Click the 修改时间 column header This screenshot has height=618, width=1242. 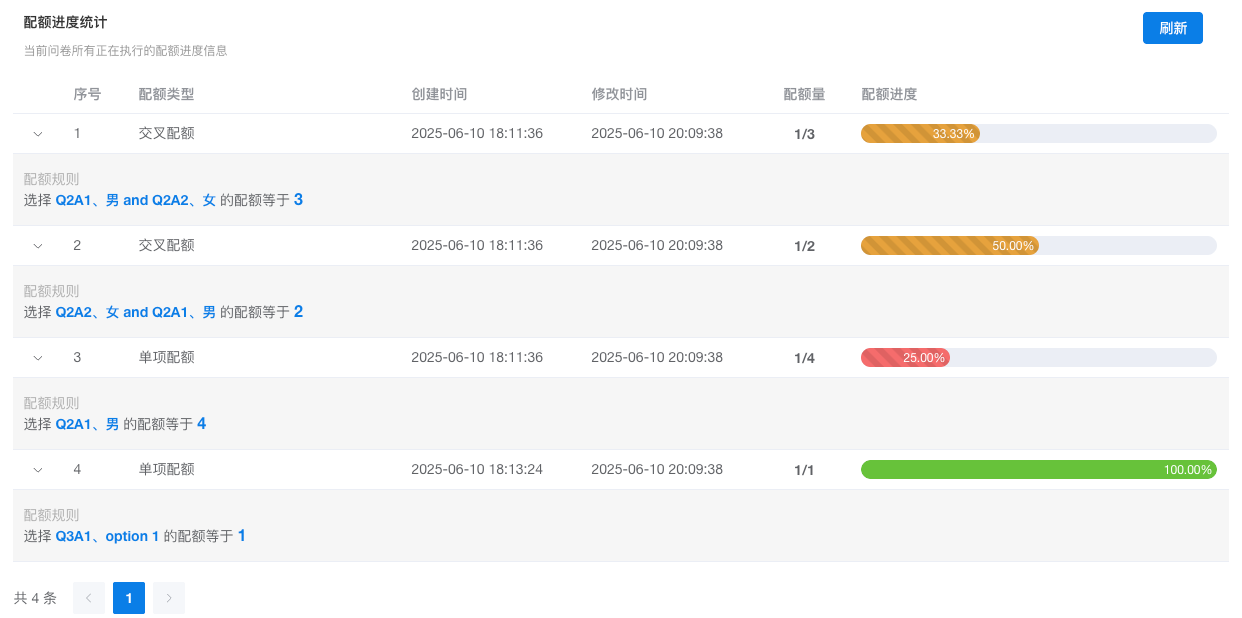(619, 94)
